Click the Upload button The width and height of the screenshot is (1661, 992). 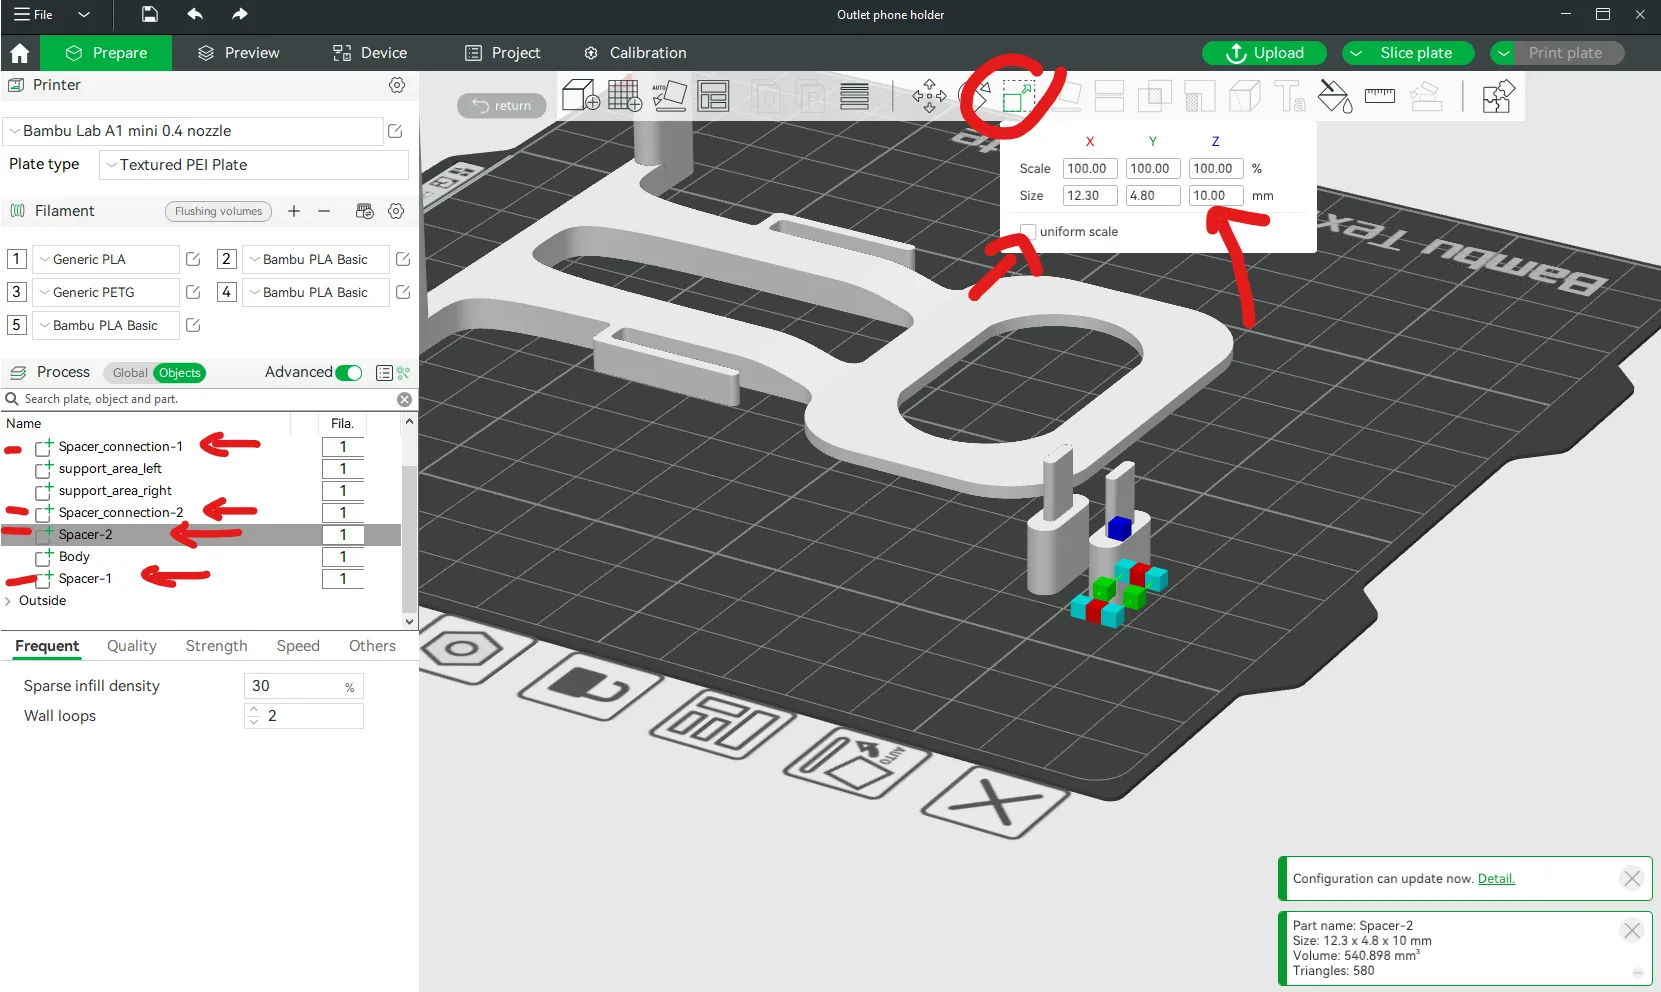tap(1264, 53)
